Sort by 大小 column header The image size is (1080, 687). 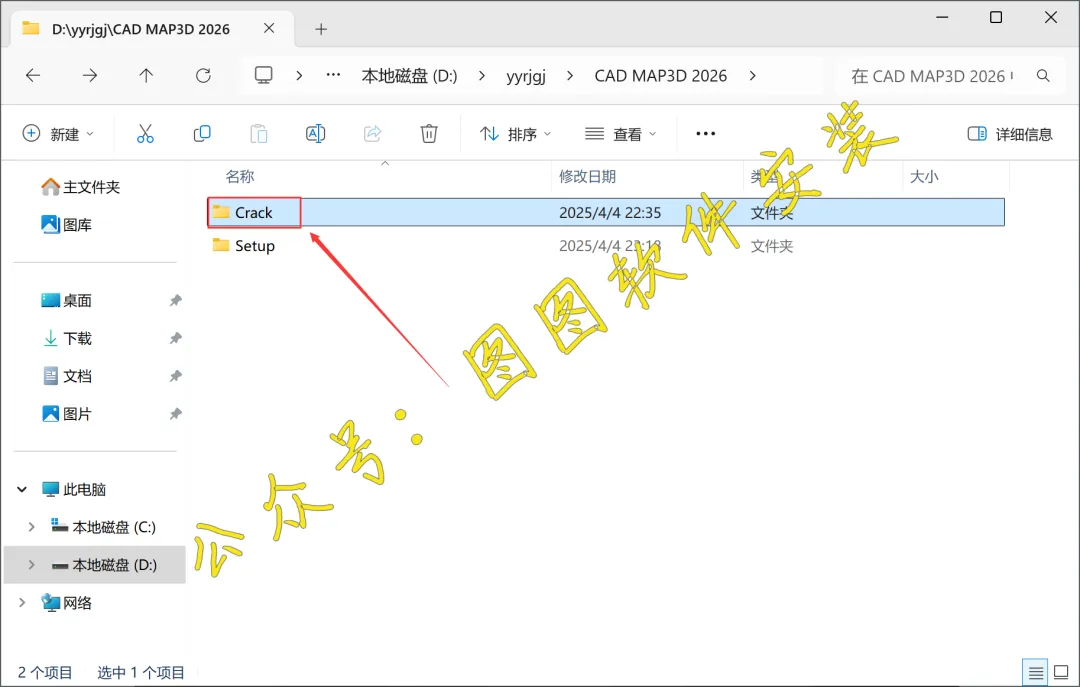pyautogui.click(x=924, y=176)
